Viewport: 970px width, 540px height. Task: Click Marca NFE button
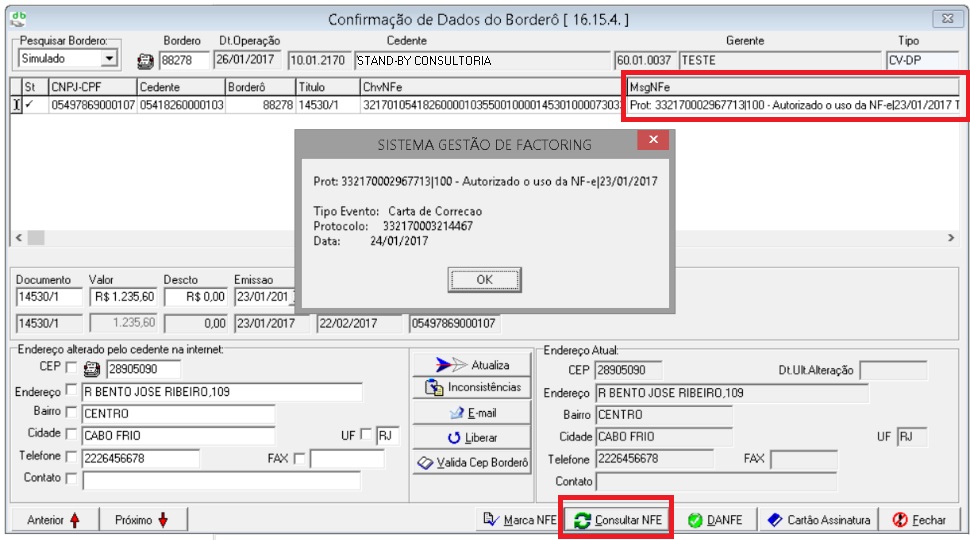pos(519,520)
